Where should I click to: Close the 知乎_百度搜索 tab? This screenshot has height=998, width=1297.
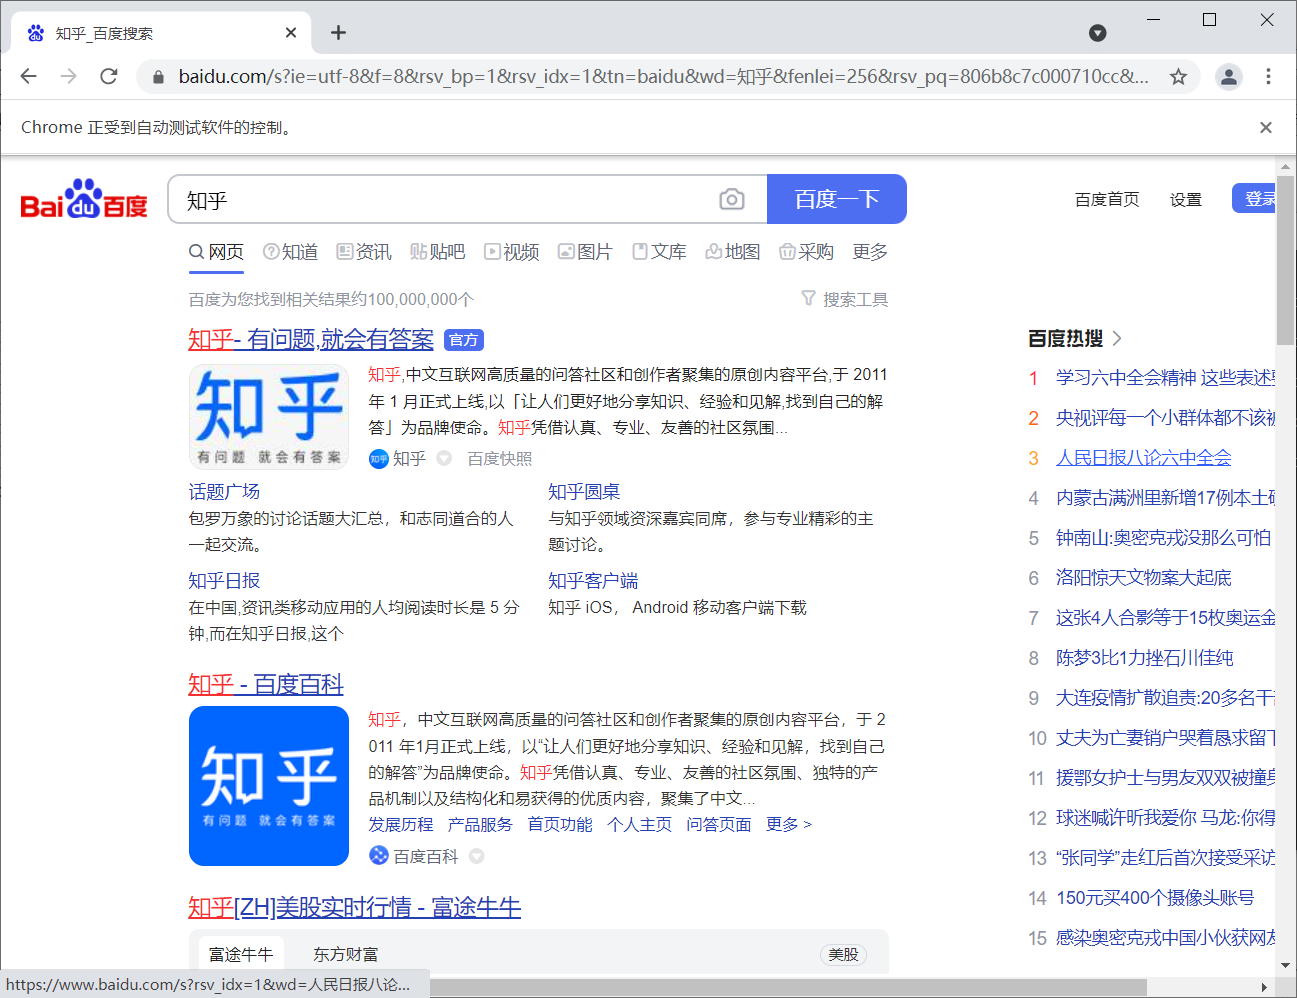coord(291,33)
